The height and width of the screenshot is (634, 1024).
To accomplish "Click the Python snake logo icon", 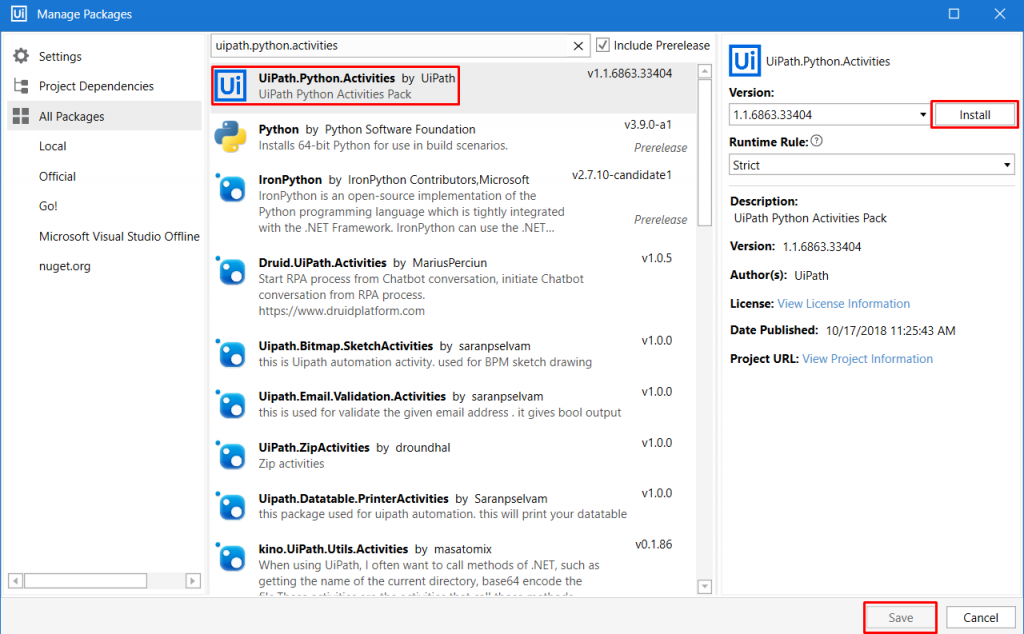I will coord(231,136).
